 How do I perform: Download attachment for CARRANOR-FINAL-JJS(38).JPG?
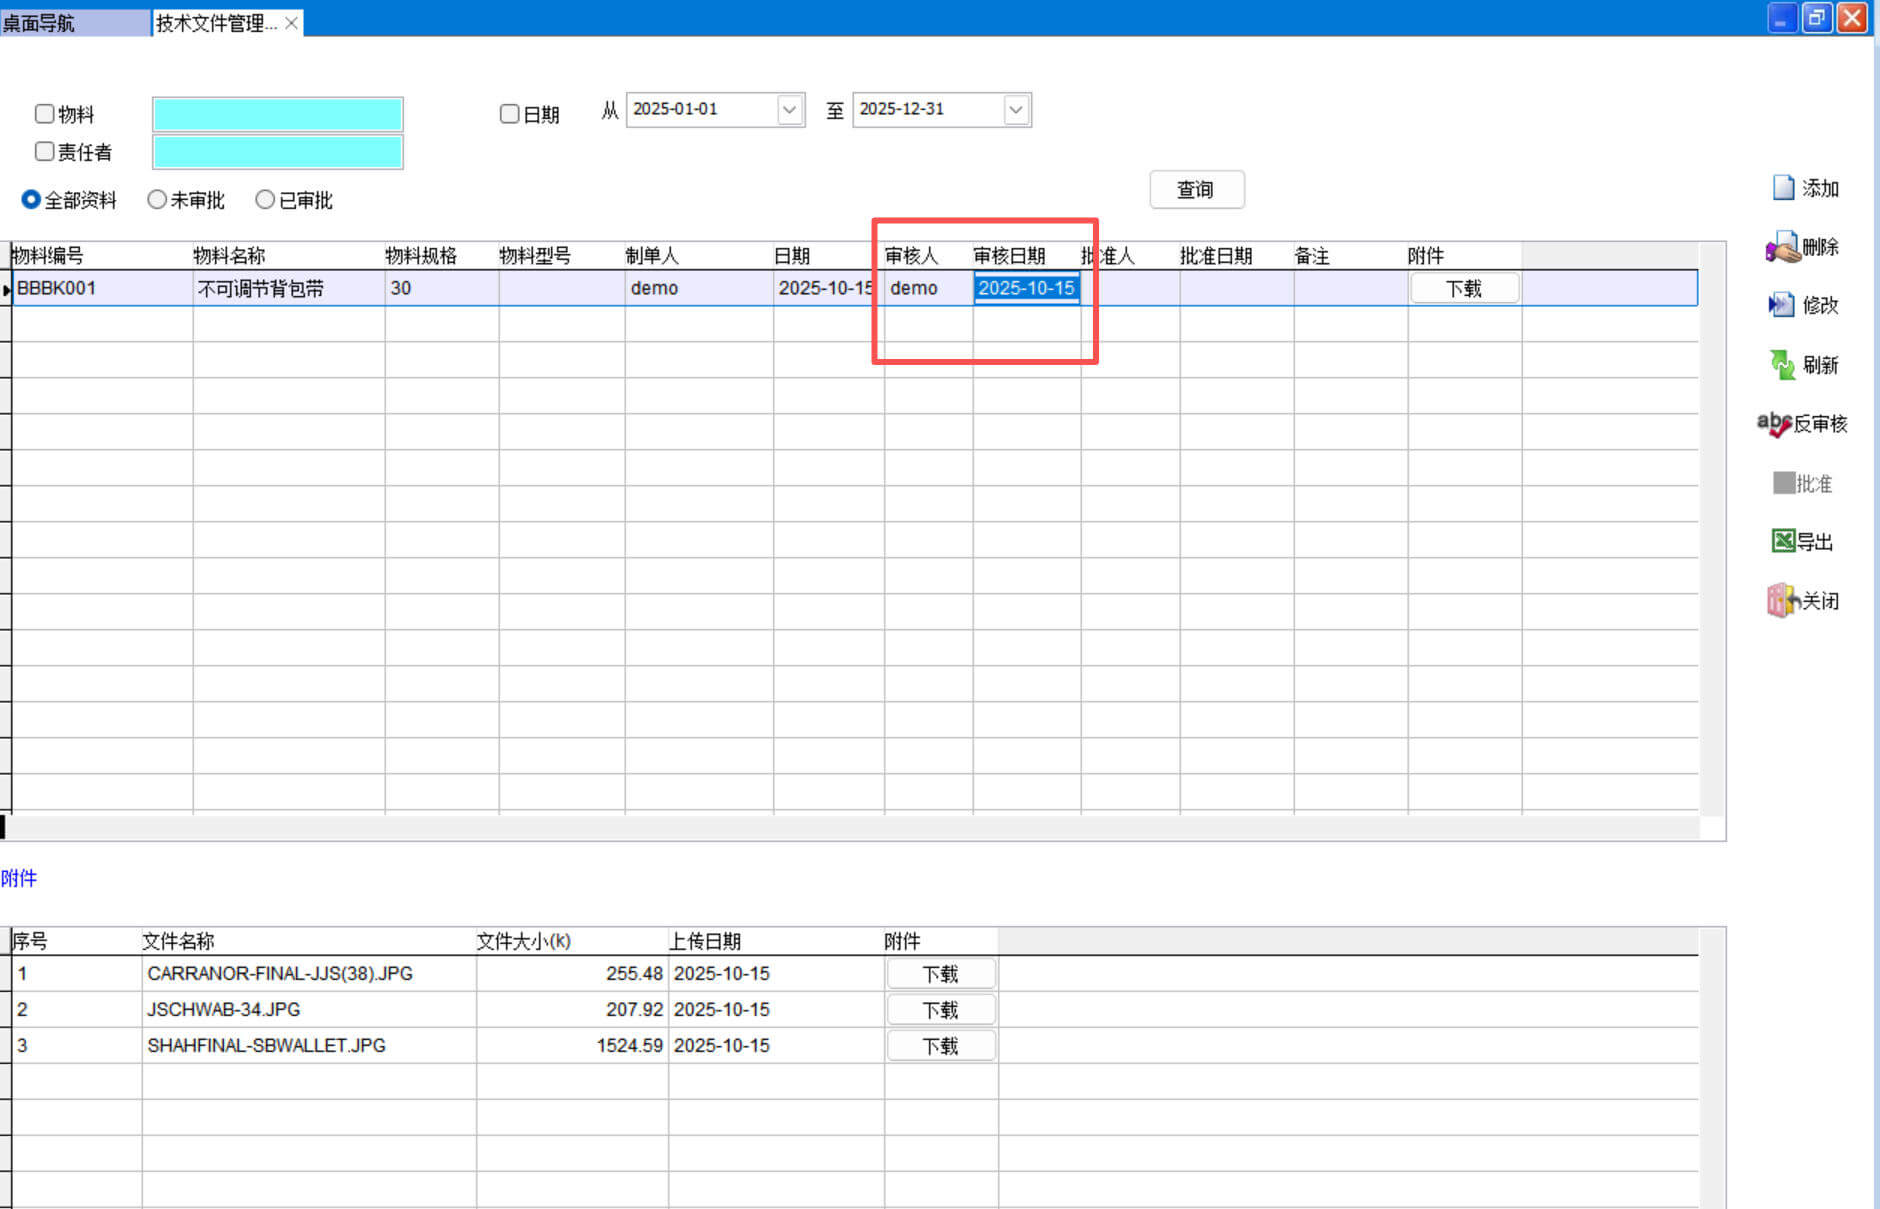(x=940, y=974)
